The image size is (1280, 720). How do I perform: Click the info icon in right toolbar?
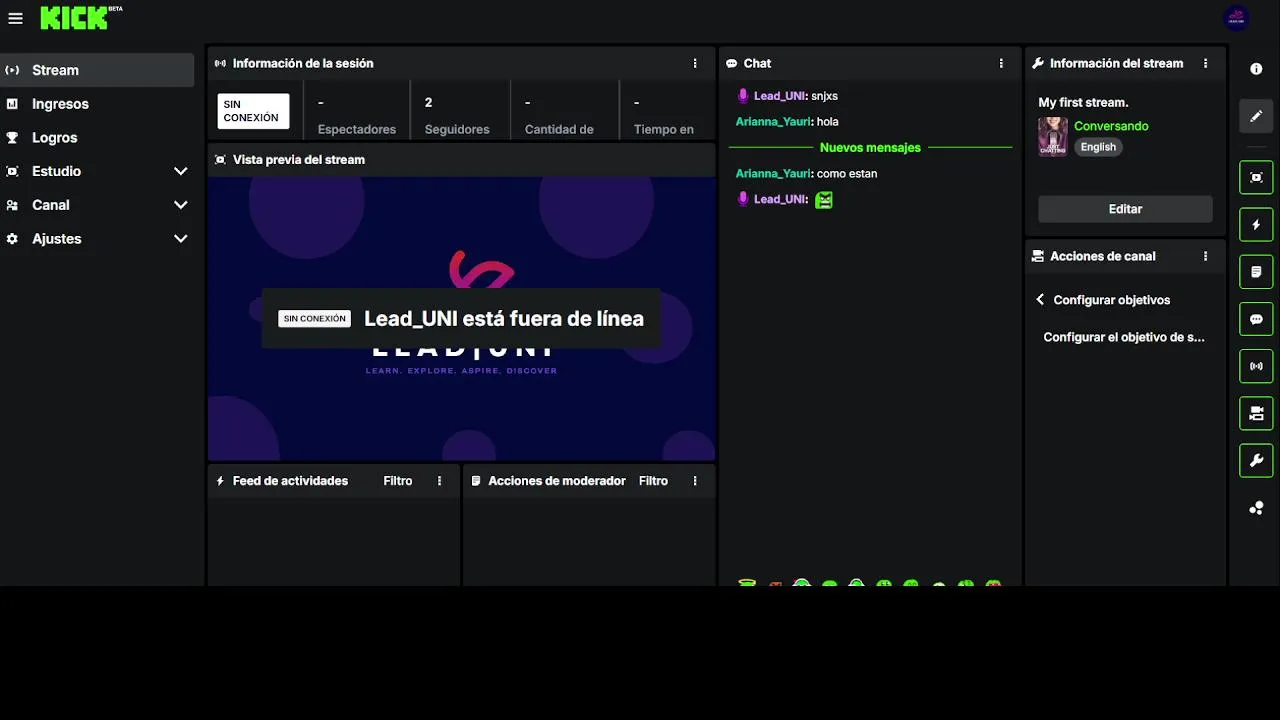pos(1257,69)
